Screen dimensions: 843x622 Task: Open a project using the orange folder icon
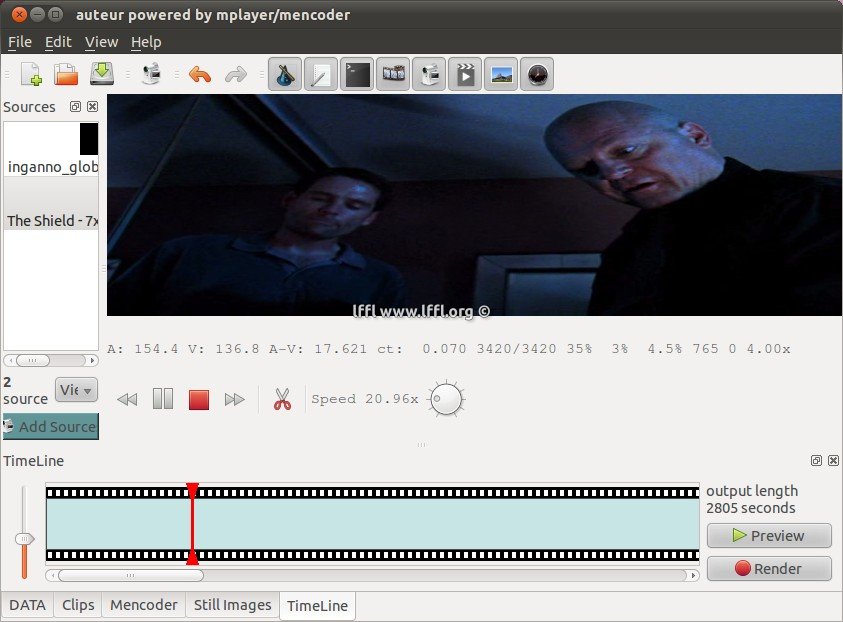coord(66,74)
